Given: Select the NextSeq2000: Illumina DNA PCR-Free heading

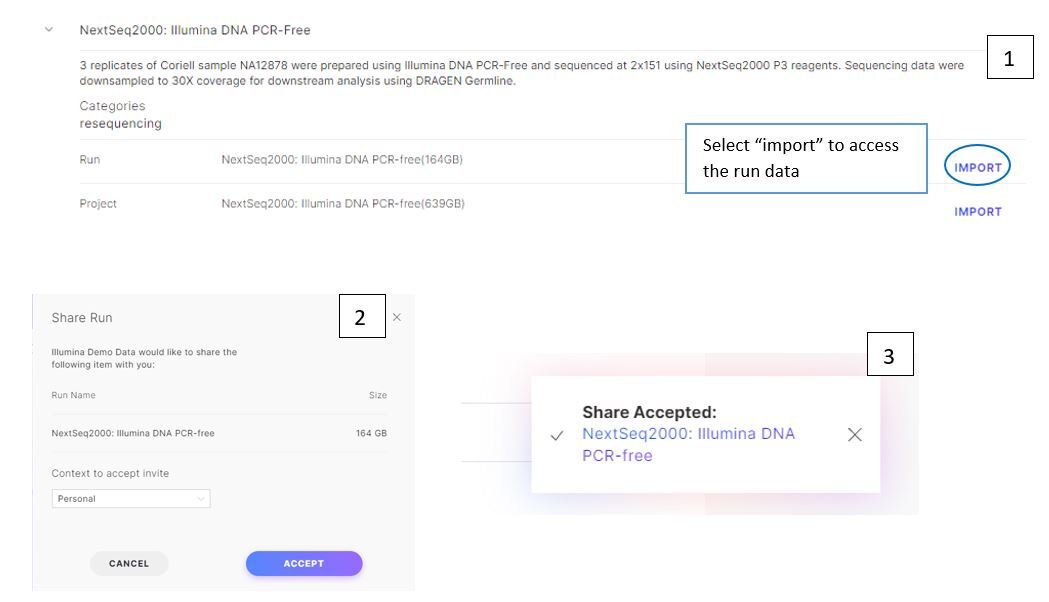Looking at the screenshot, I should click(195, 30).
